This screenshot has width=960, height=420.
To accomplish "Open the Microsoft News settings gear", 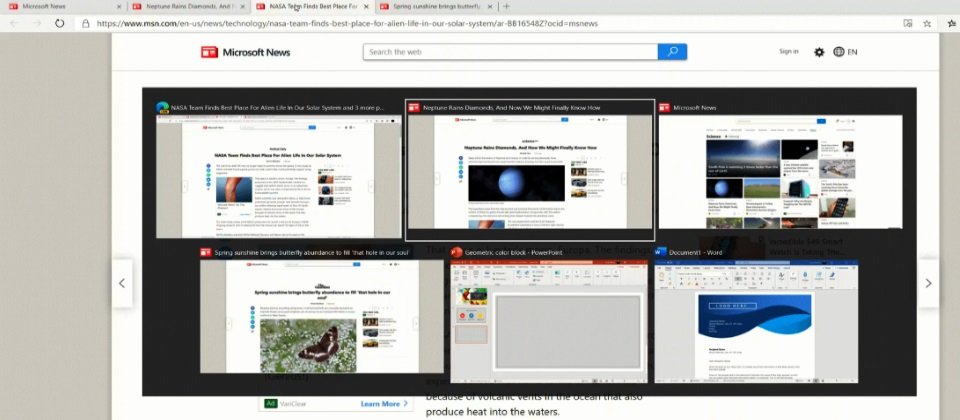I will click(819, 52).
